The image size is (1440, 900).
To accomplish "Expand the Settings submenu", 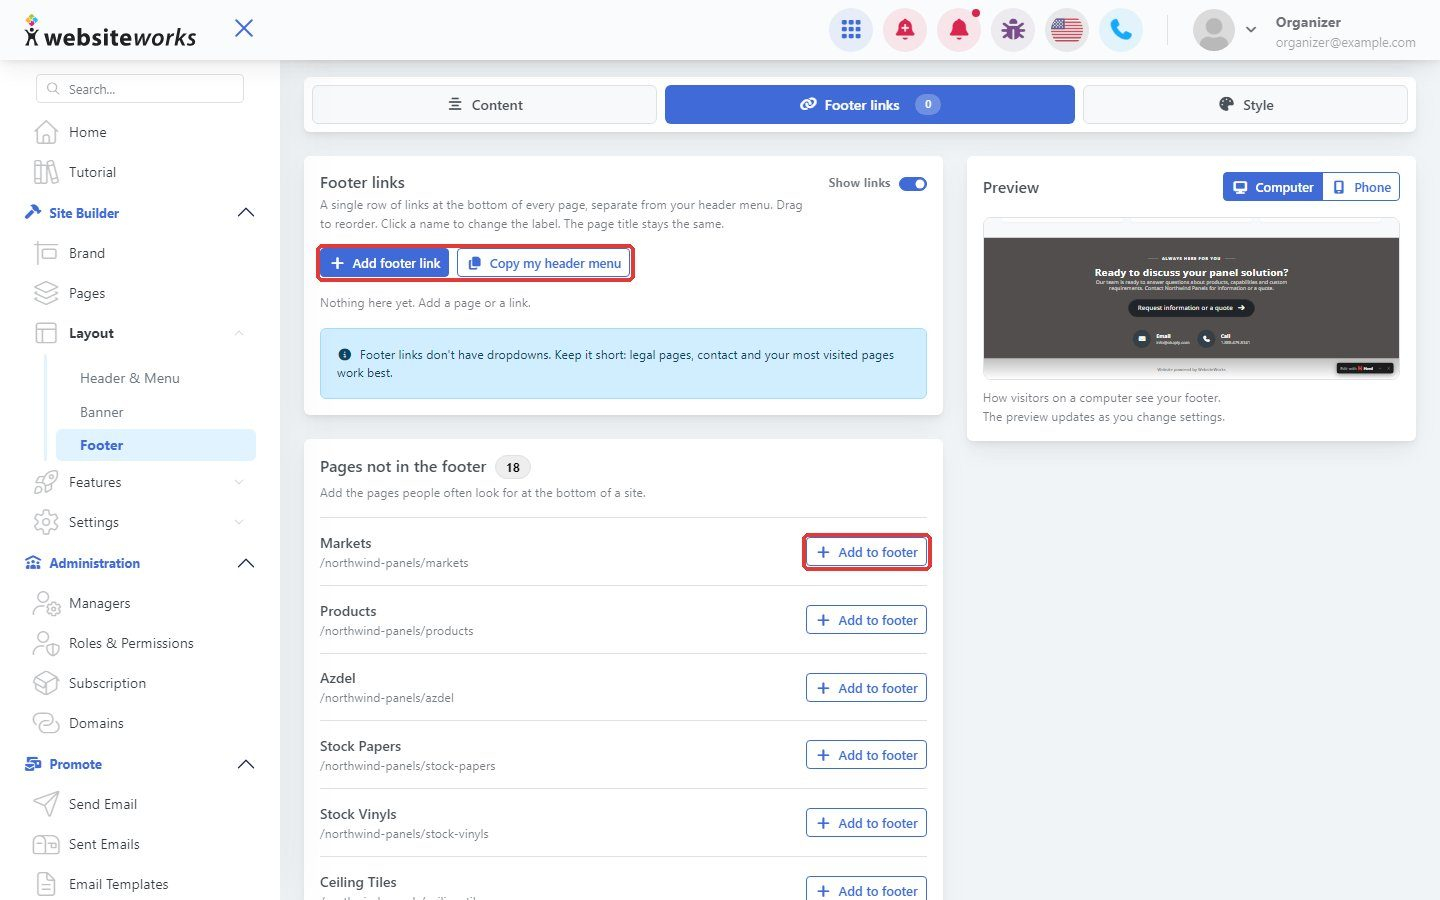I will [x=239, y=522].
